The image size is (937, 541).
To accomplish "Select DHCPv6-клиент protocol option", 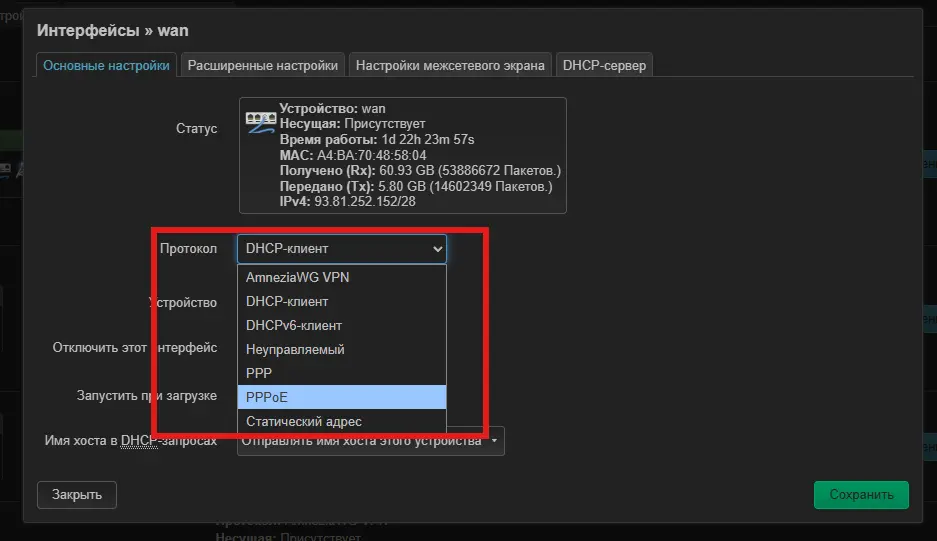I will [x=342, y=325].
